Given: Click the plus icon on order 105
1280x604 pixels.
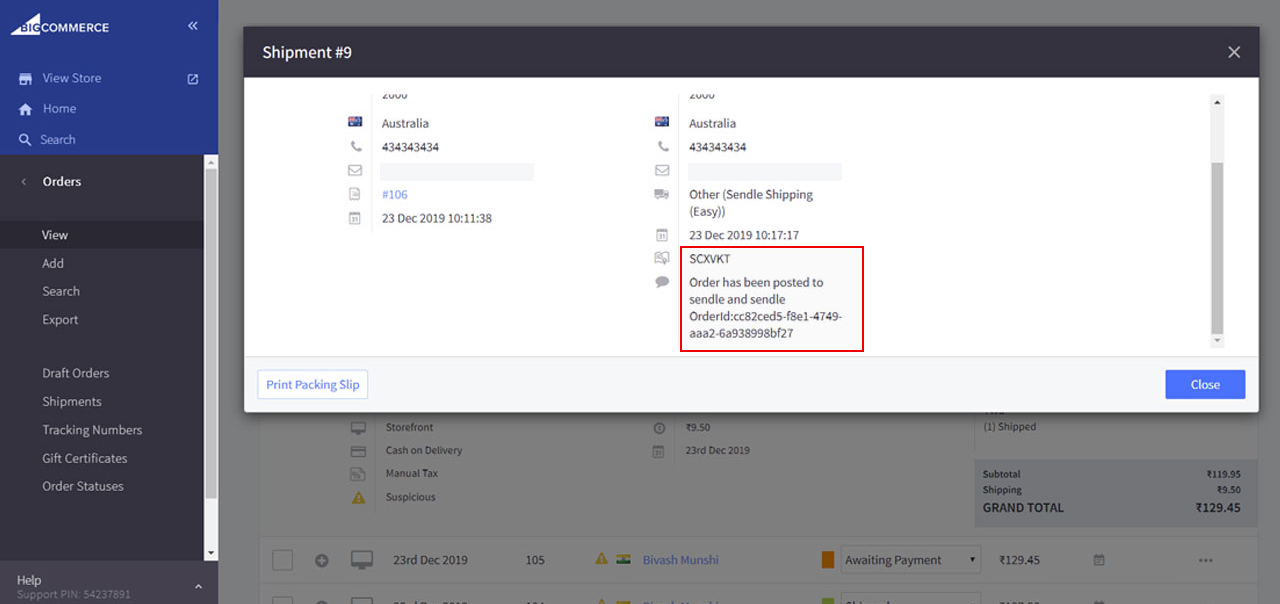Looking at the screenshot, I should [322, 560].
